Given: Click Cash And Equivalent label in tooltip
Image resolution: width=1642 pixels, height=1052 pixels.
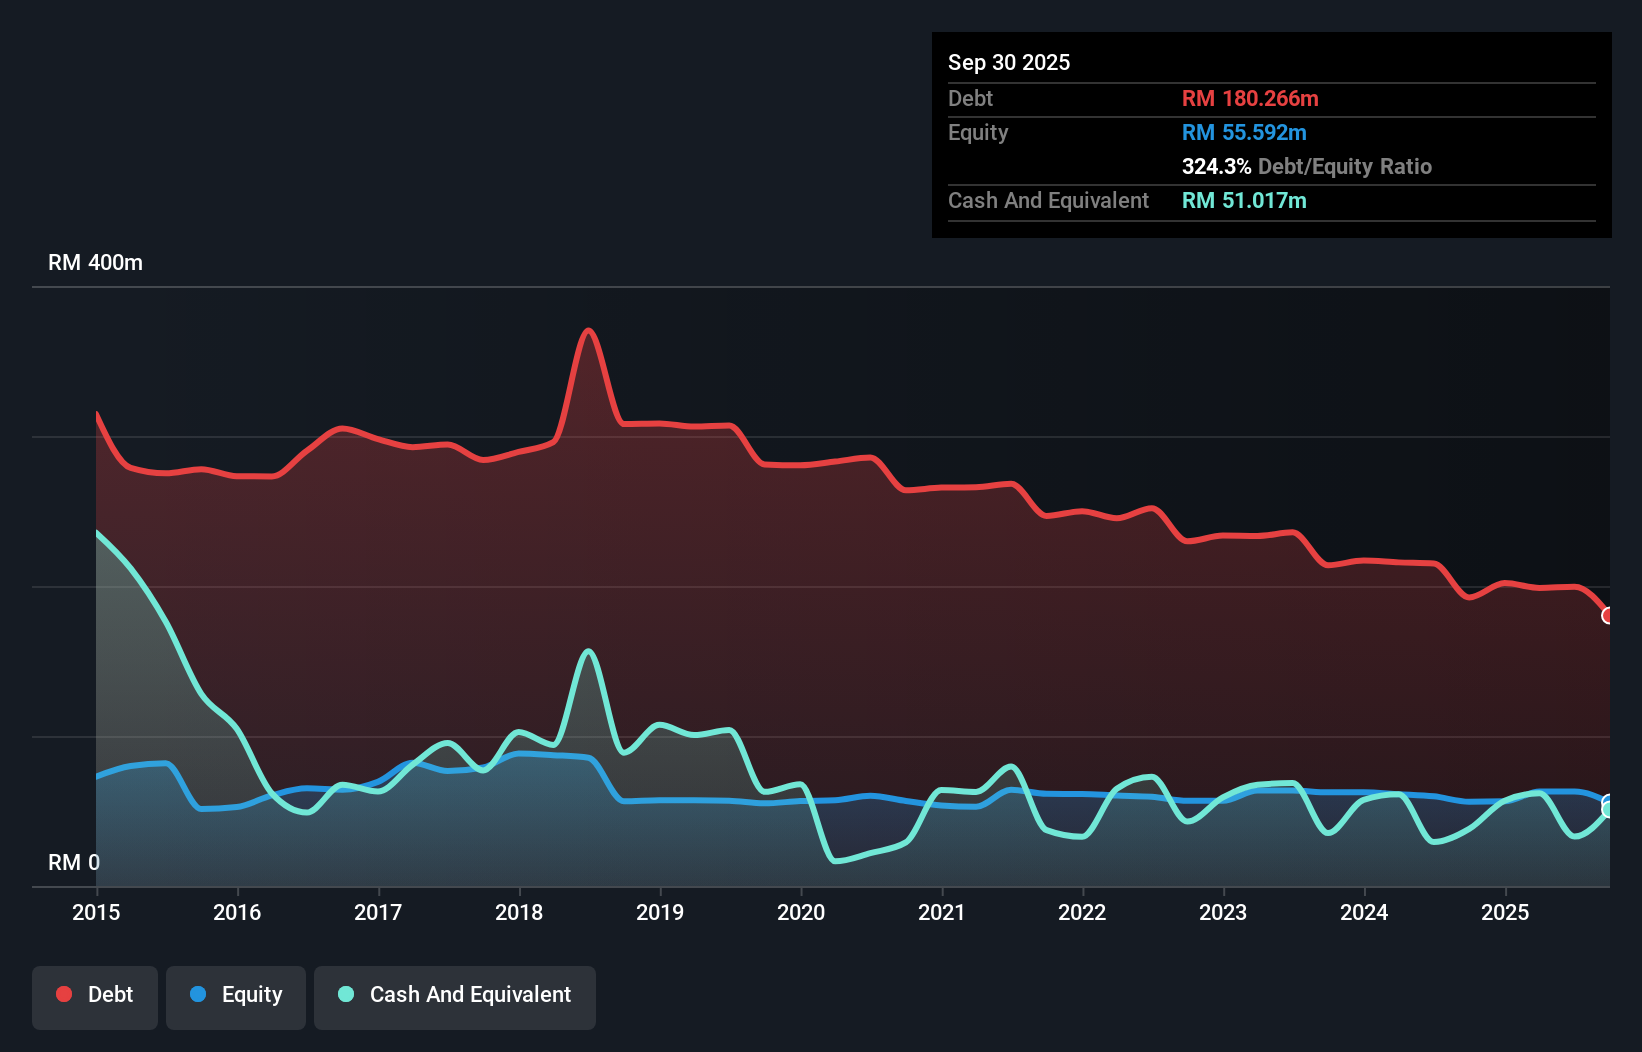Looking at the screenshot, I should pyautogui.click(x=1048, y=201).
